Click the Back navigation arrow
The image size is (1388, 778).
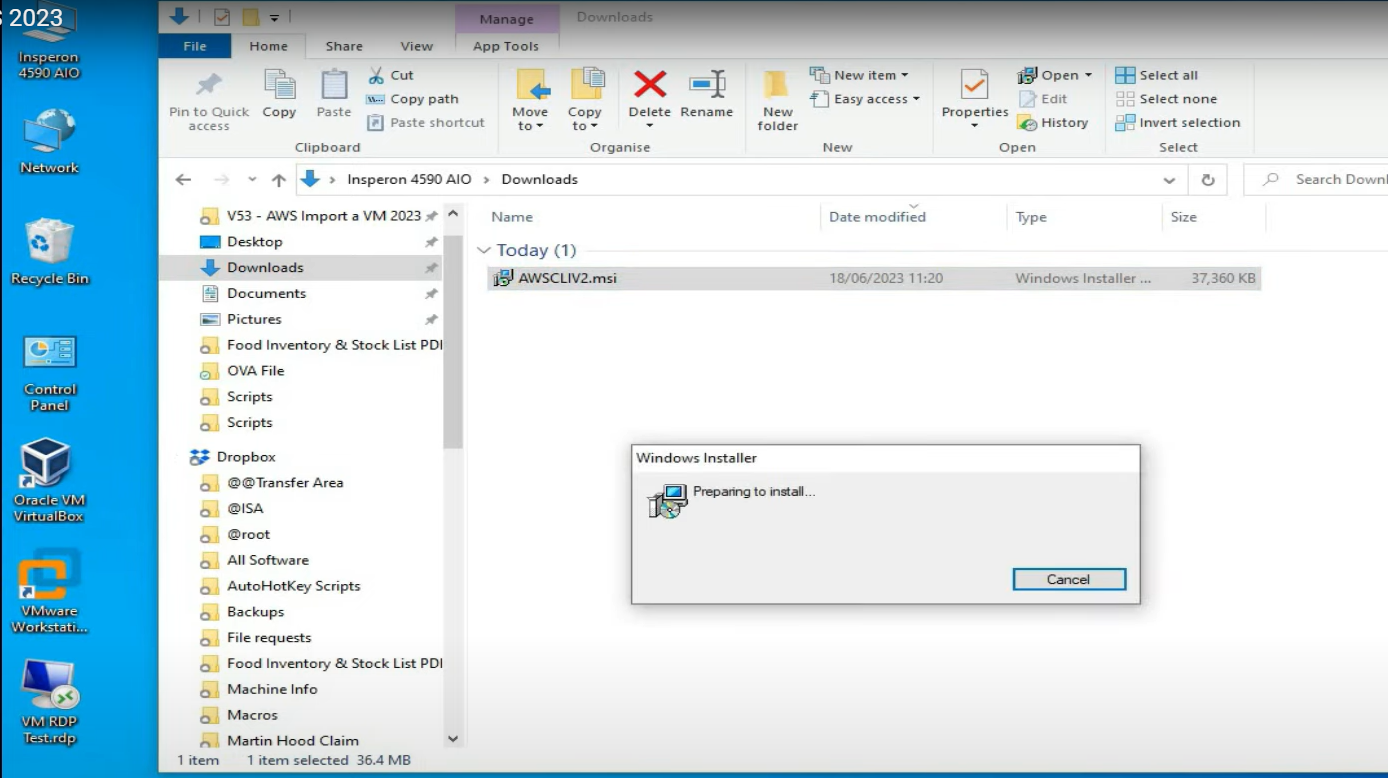pos(183,180)
